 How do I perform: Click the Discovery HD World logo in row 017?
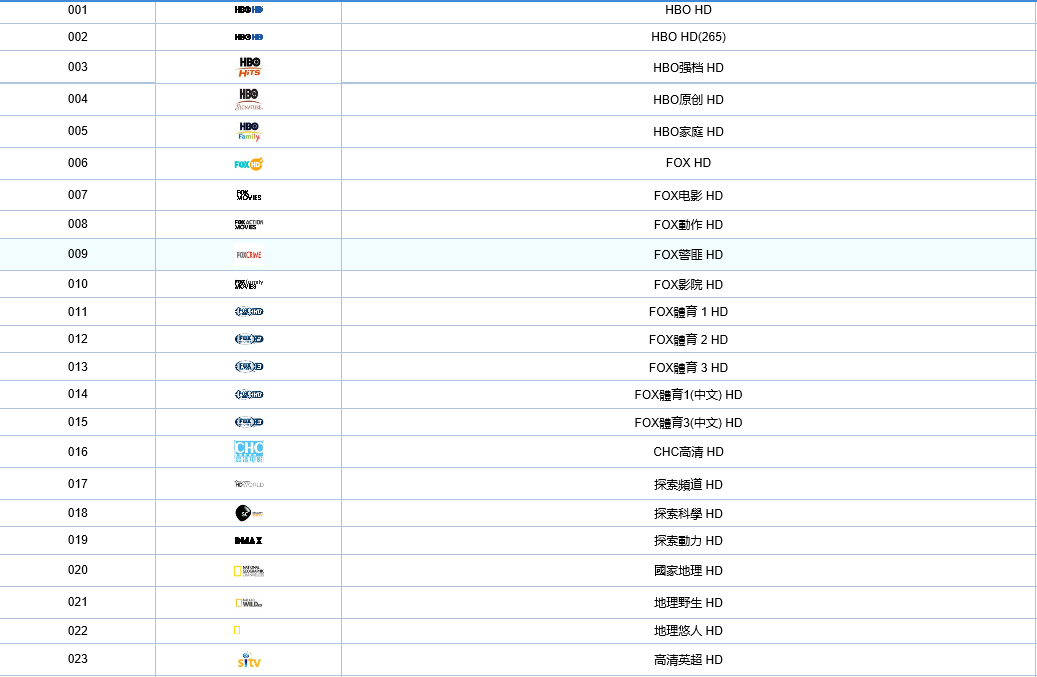pyautogui.click(x=249, y=484)
